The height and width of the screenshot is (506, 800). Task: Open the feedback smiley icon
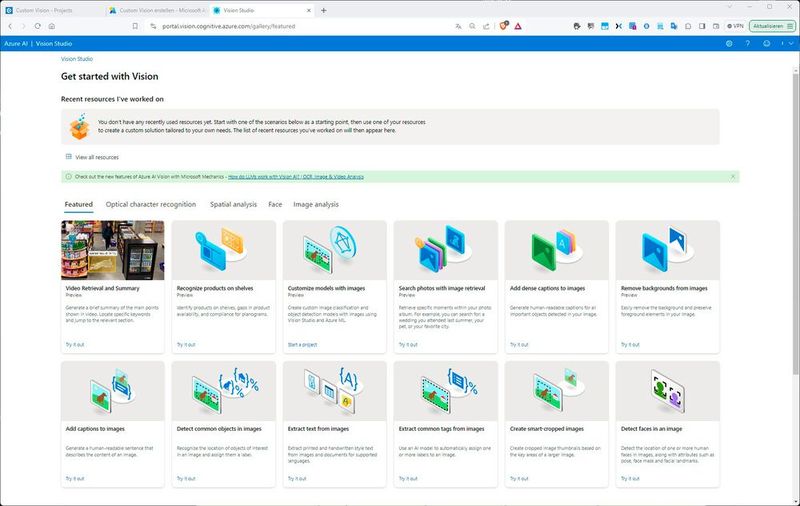click(x=766, y=44)
